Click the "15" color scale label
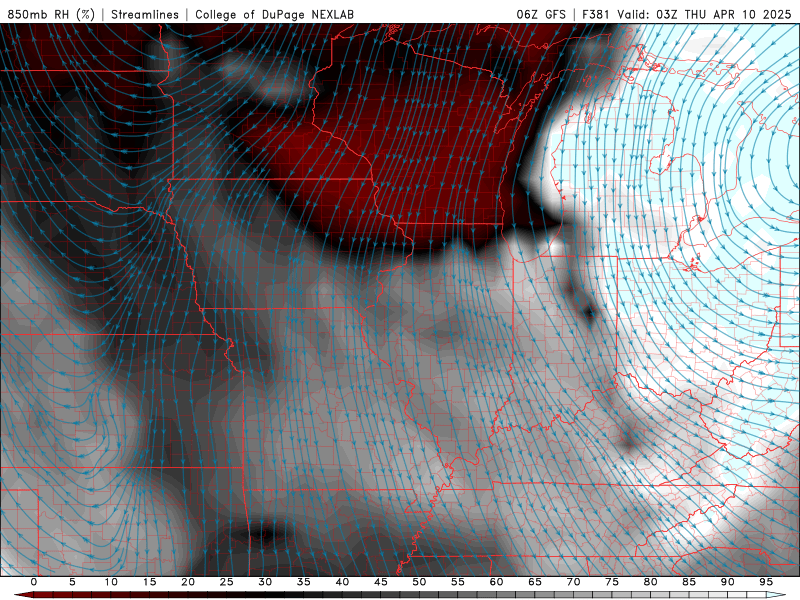Screen dimensions: 800x600 tap(149, 582)
